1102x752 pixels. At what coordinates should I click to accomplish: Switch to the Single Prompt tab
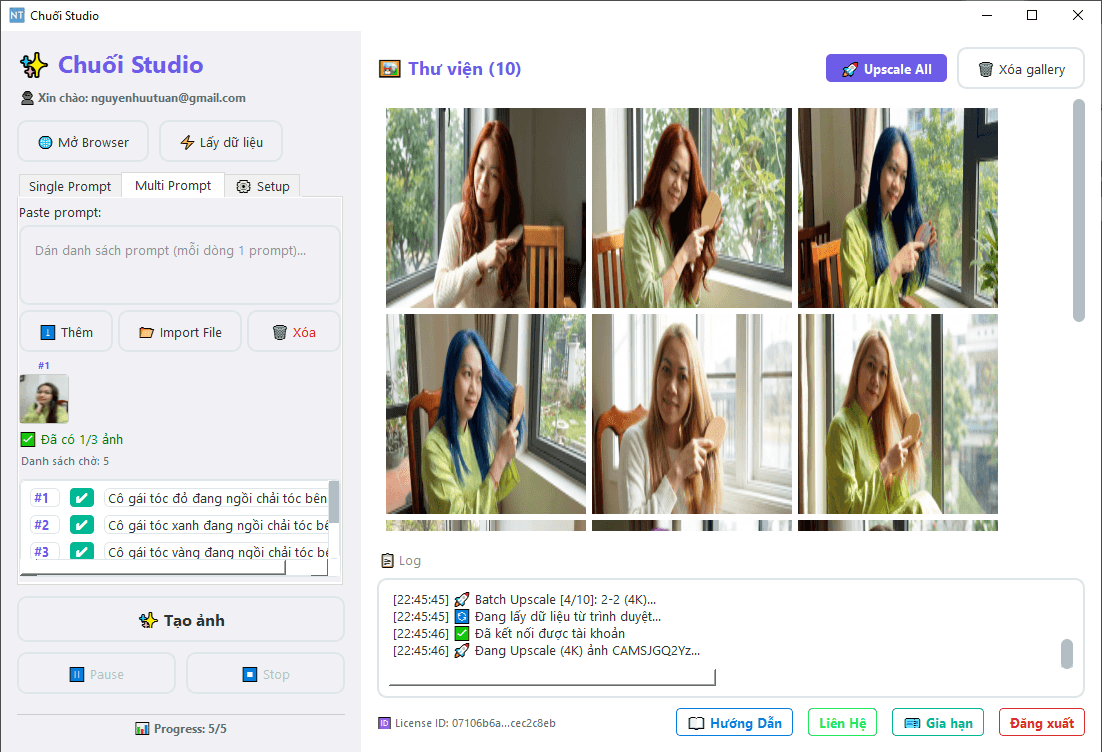(69, 186)
